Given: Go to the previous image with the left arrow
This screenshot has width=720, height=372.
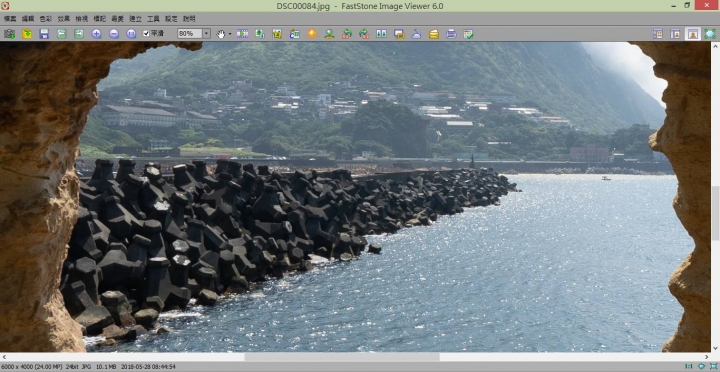Looking at the screenshot, I should pyautogui.click(x=62, y=34).
